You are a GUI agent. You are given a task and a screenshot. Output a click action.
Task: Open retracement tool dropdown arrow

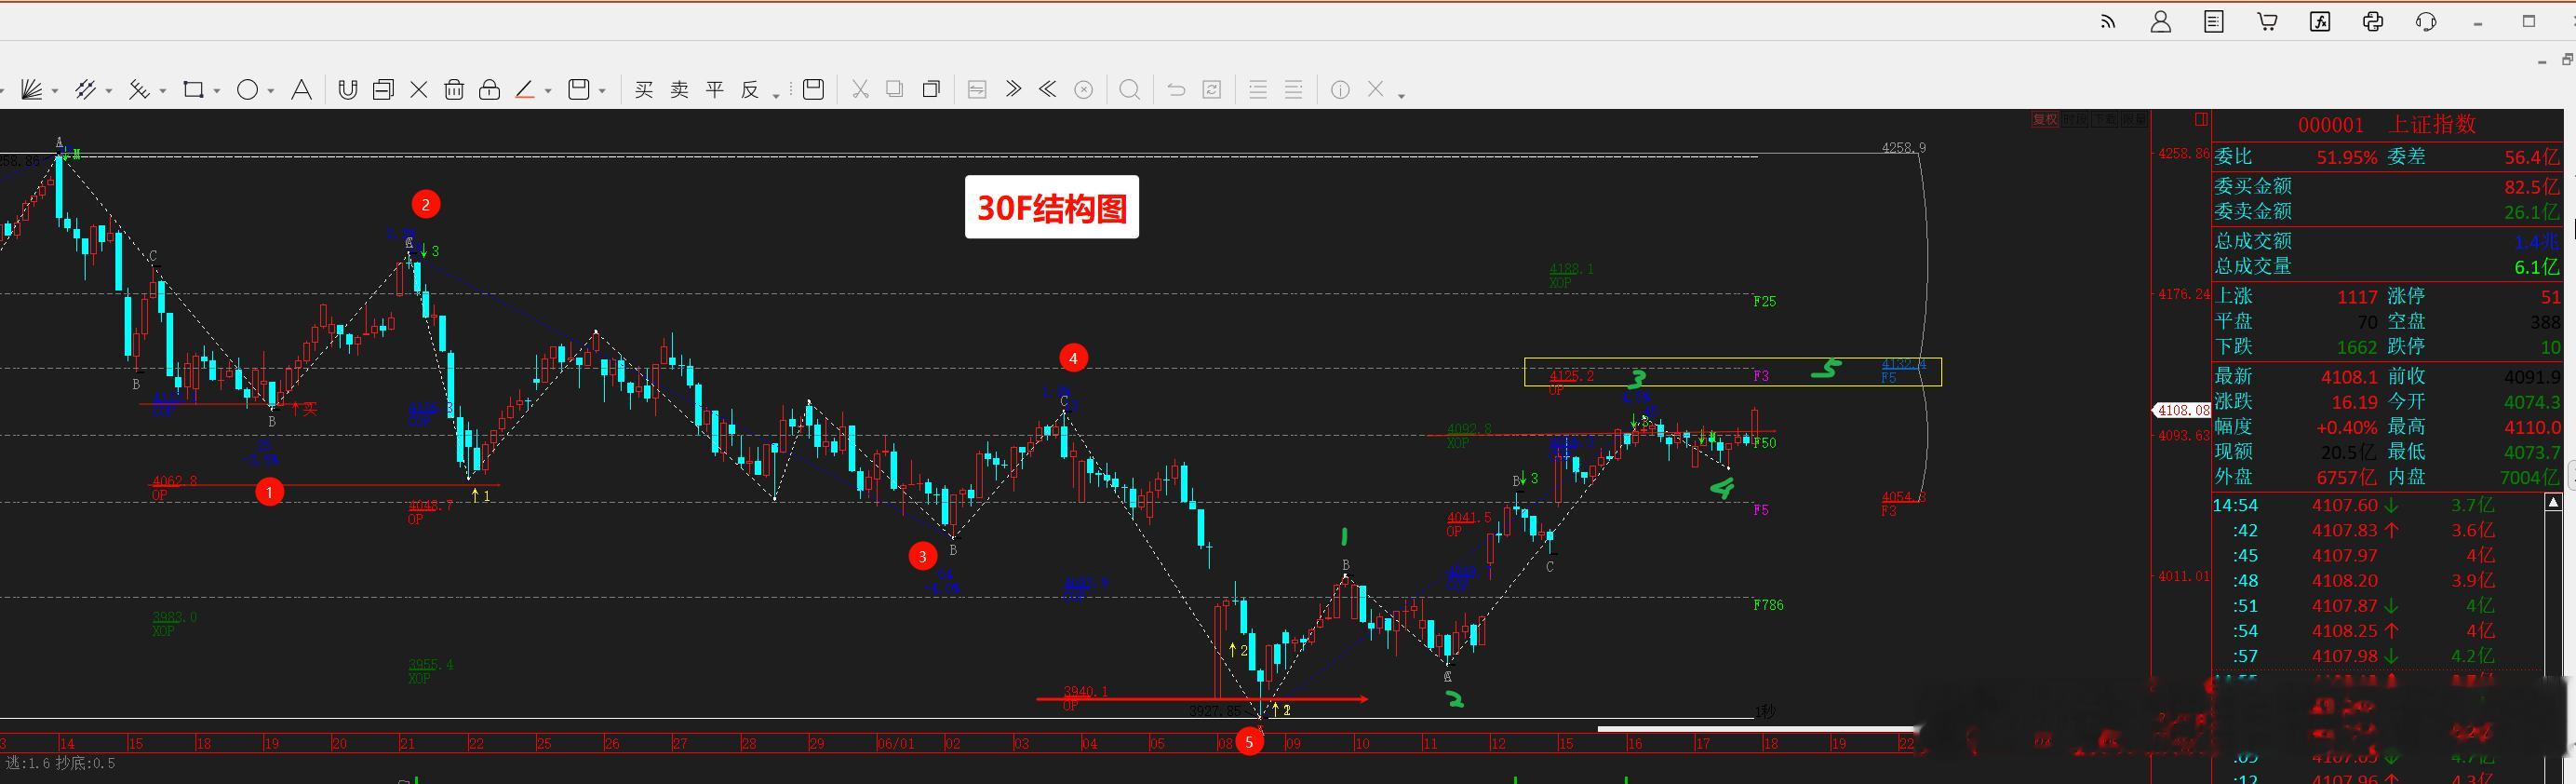163,92
